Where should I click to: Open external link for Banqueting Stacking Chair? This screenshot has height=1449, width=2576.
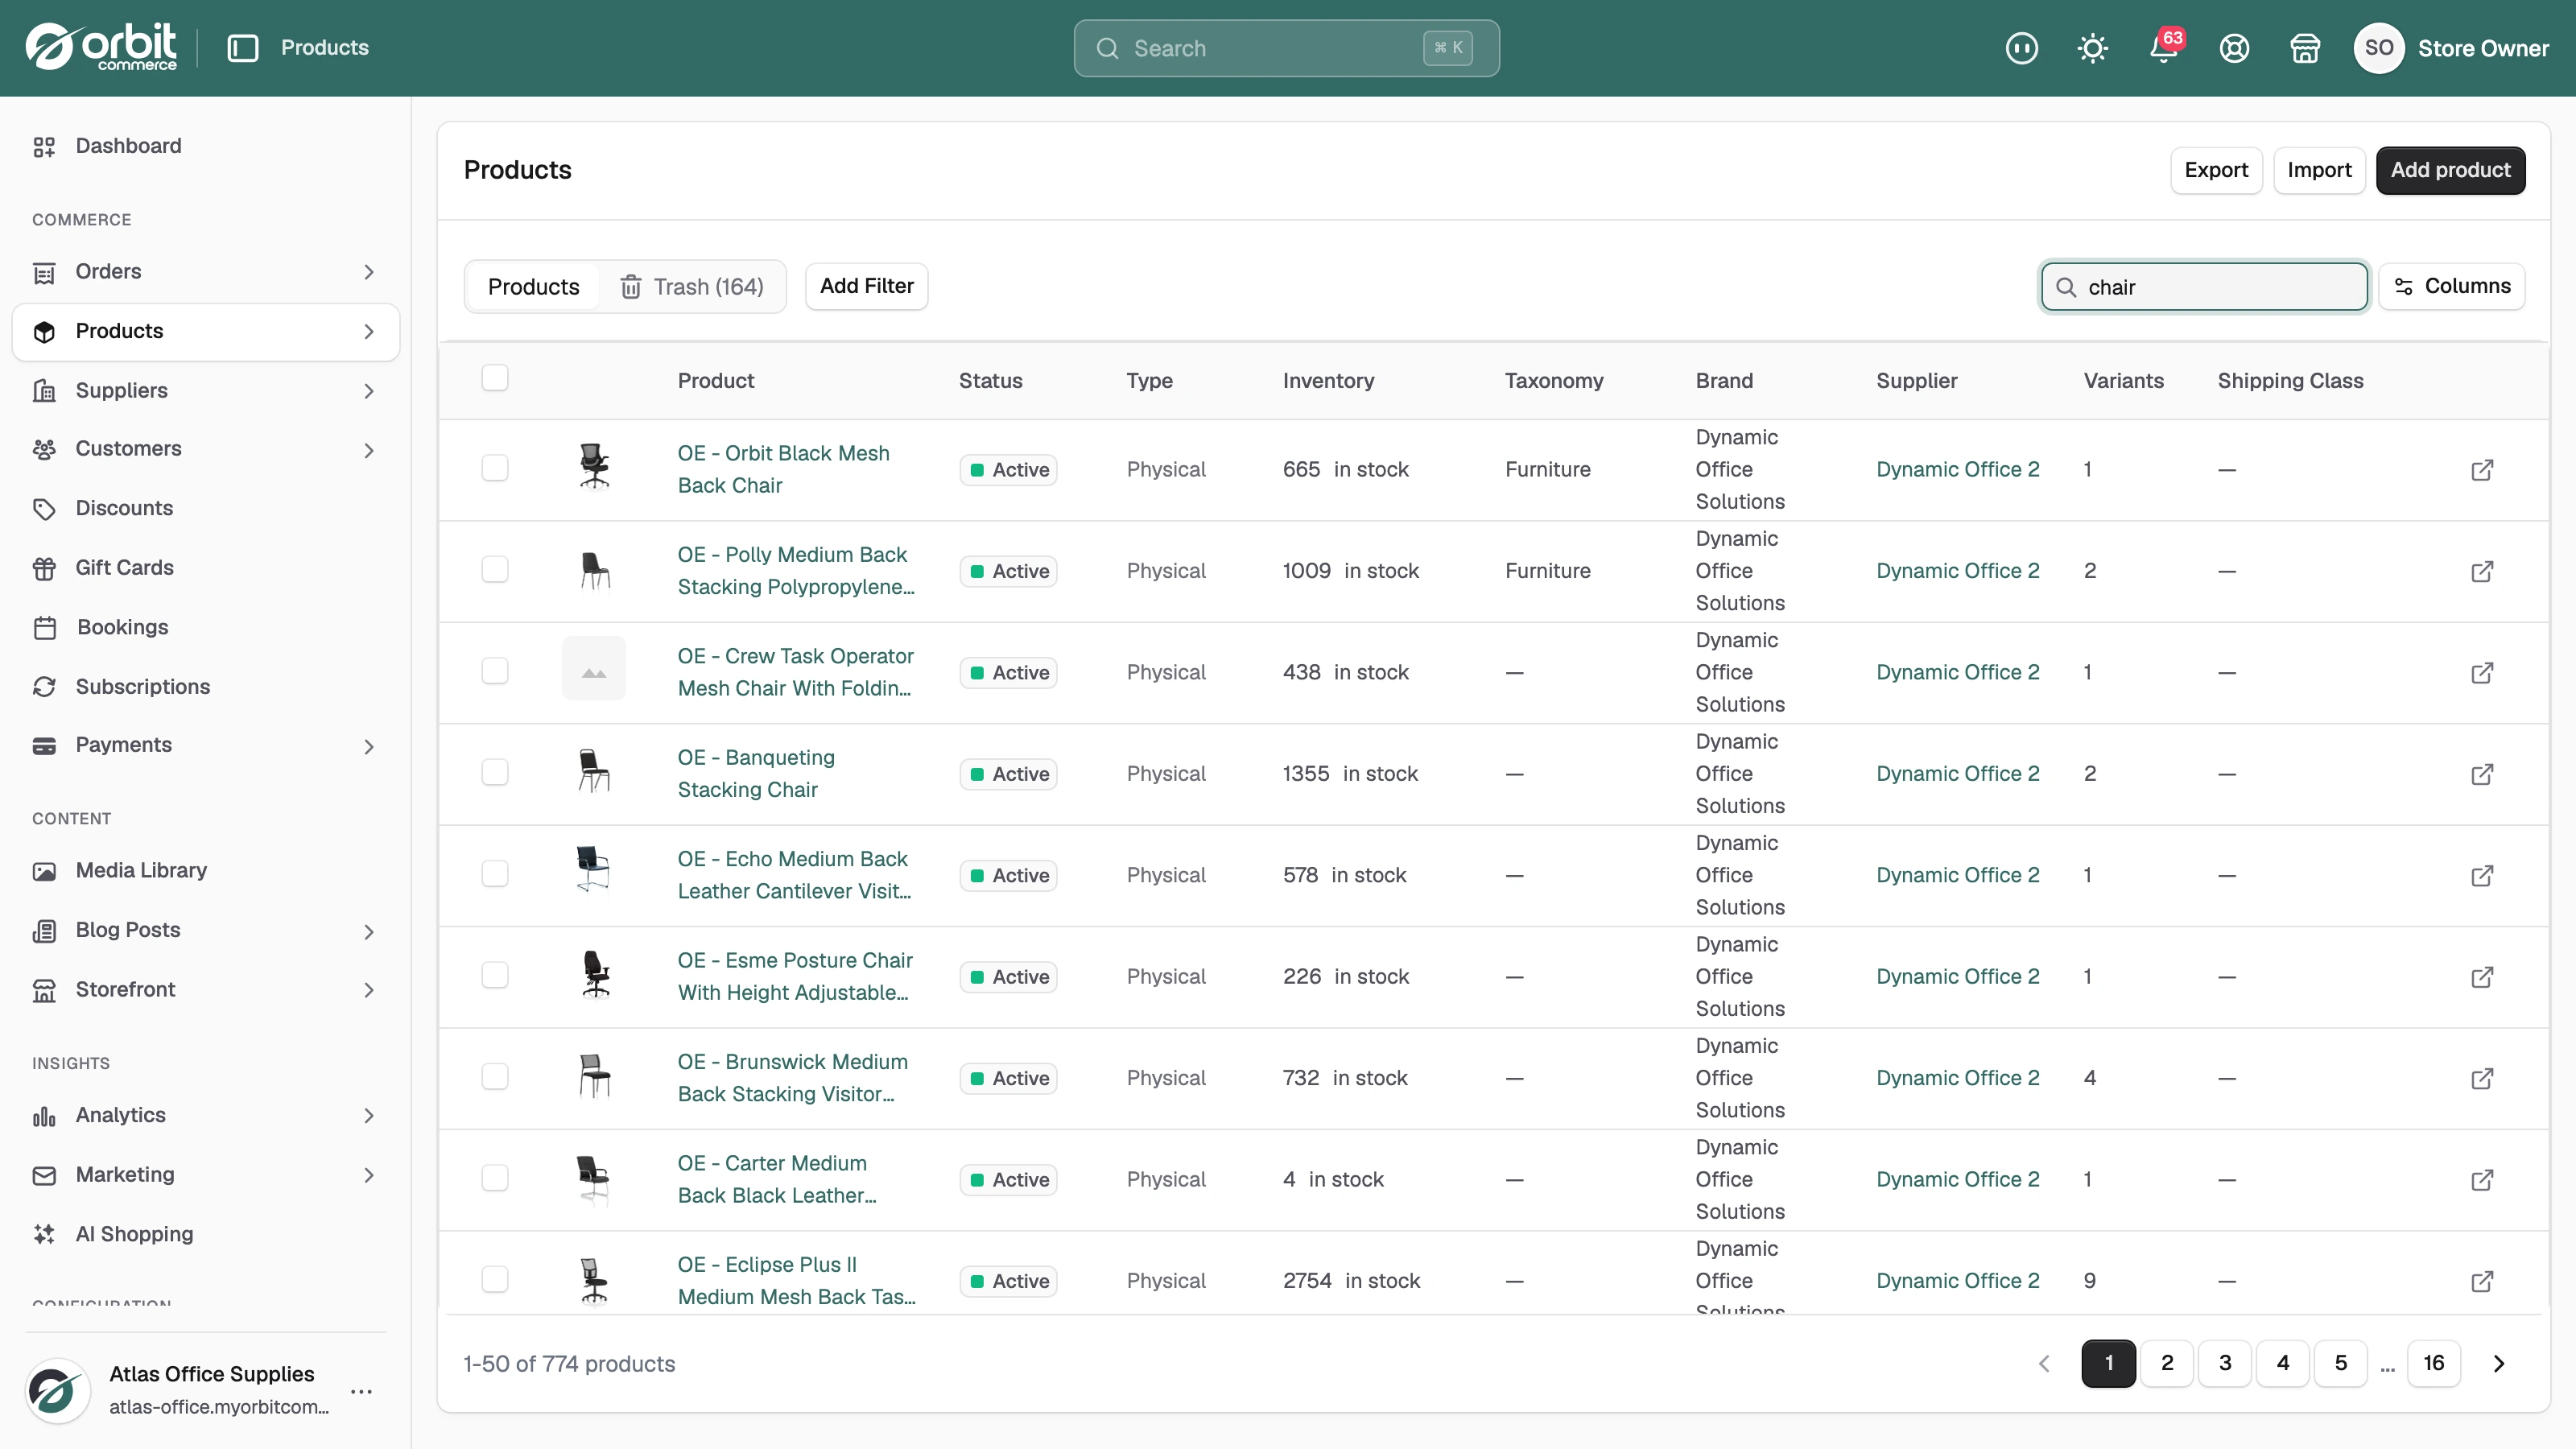(x=2482, y=774)
